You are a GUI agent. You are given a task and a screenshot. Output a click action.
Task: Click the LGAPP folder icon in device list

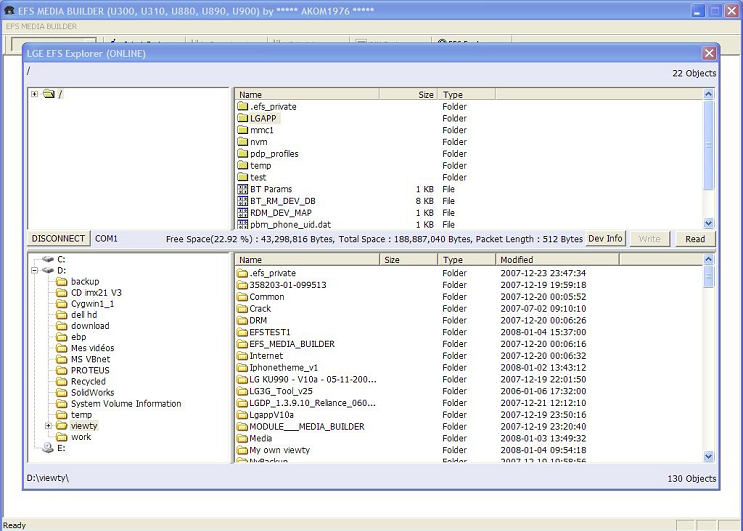pyautogui.click(x=242, y=118)
